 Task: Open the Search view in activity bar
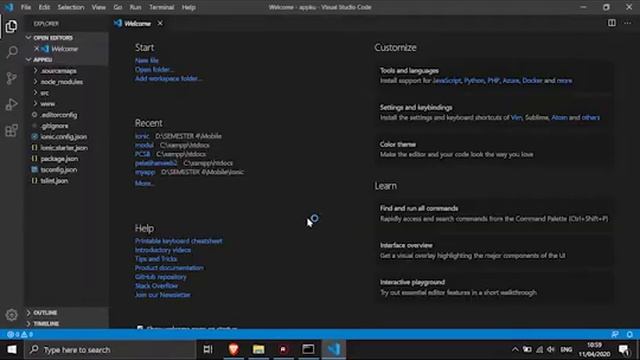11,52
